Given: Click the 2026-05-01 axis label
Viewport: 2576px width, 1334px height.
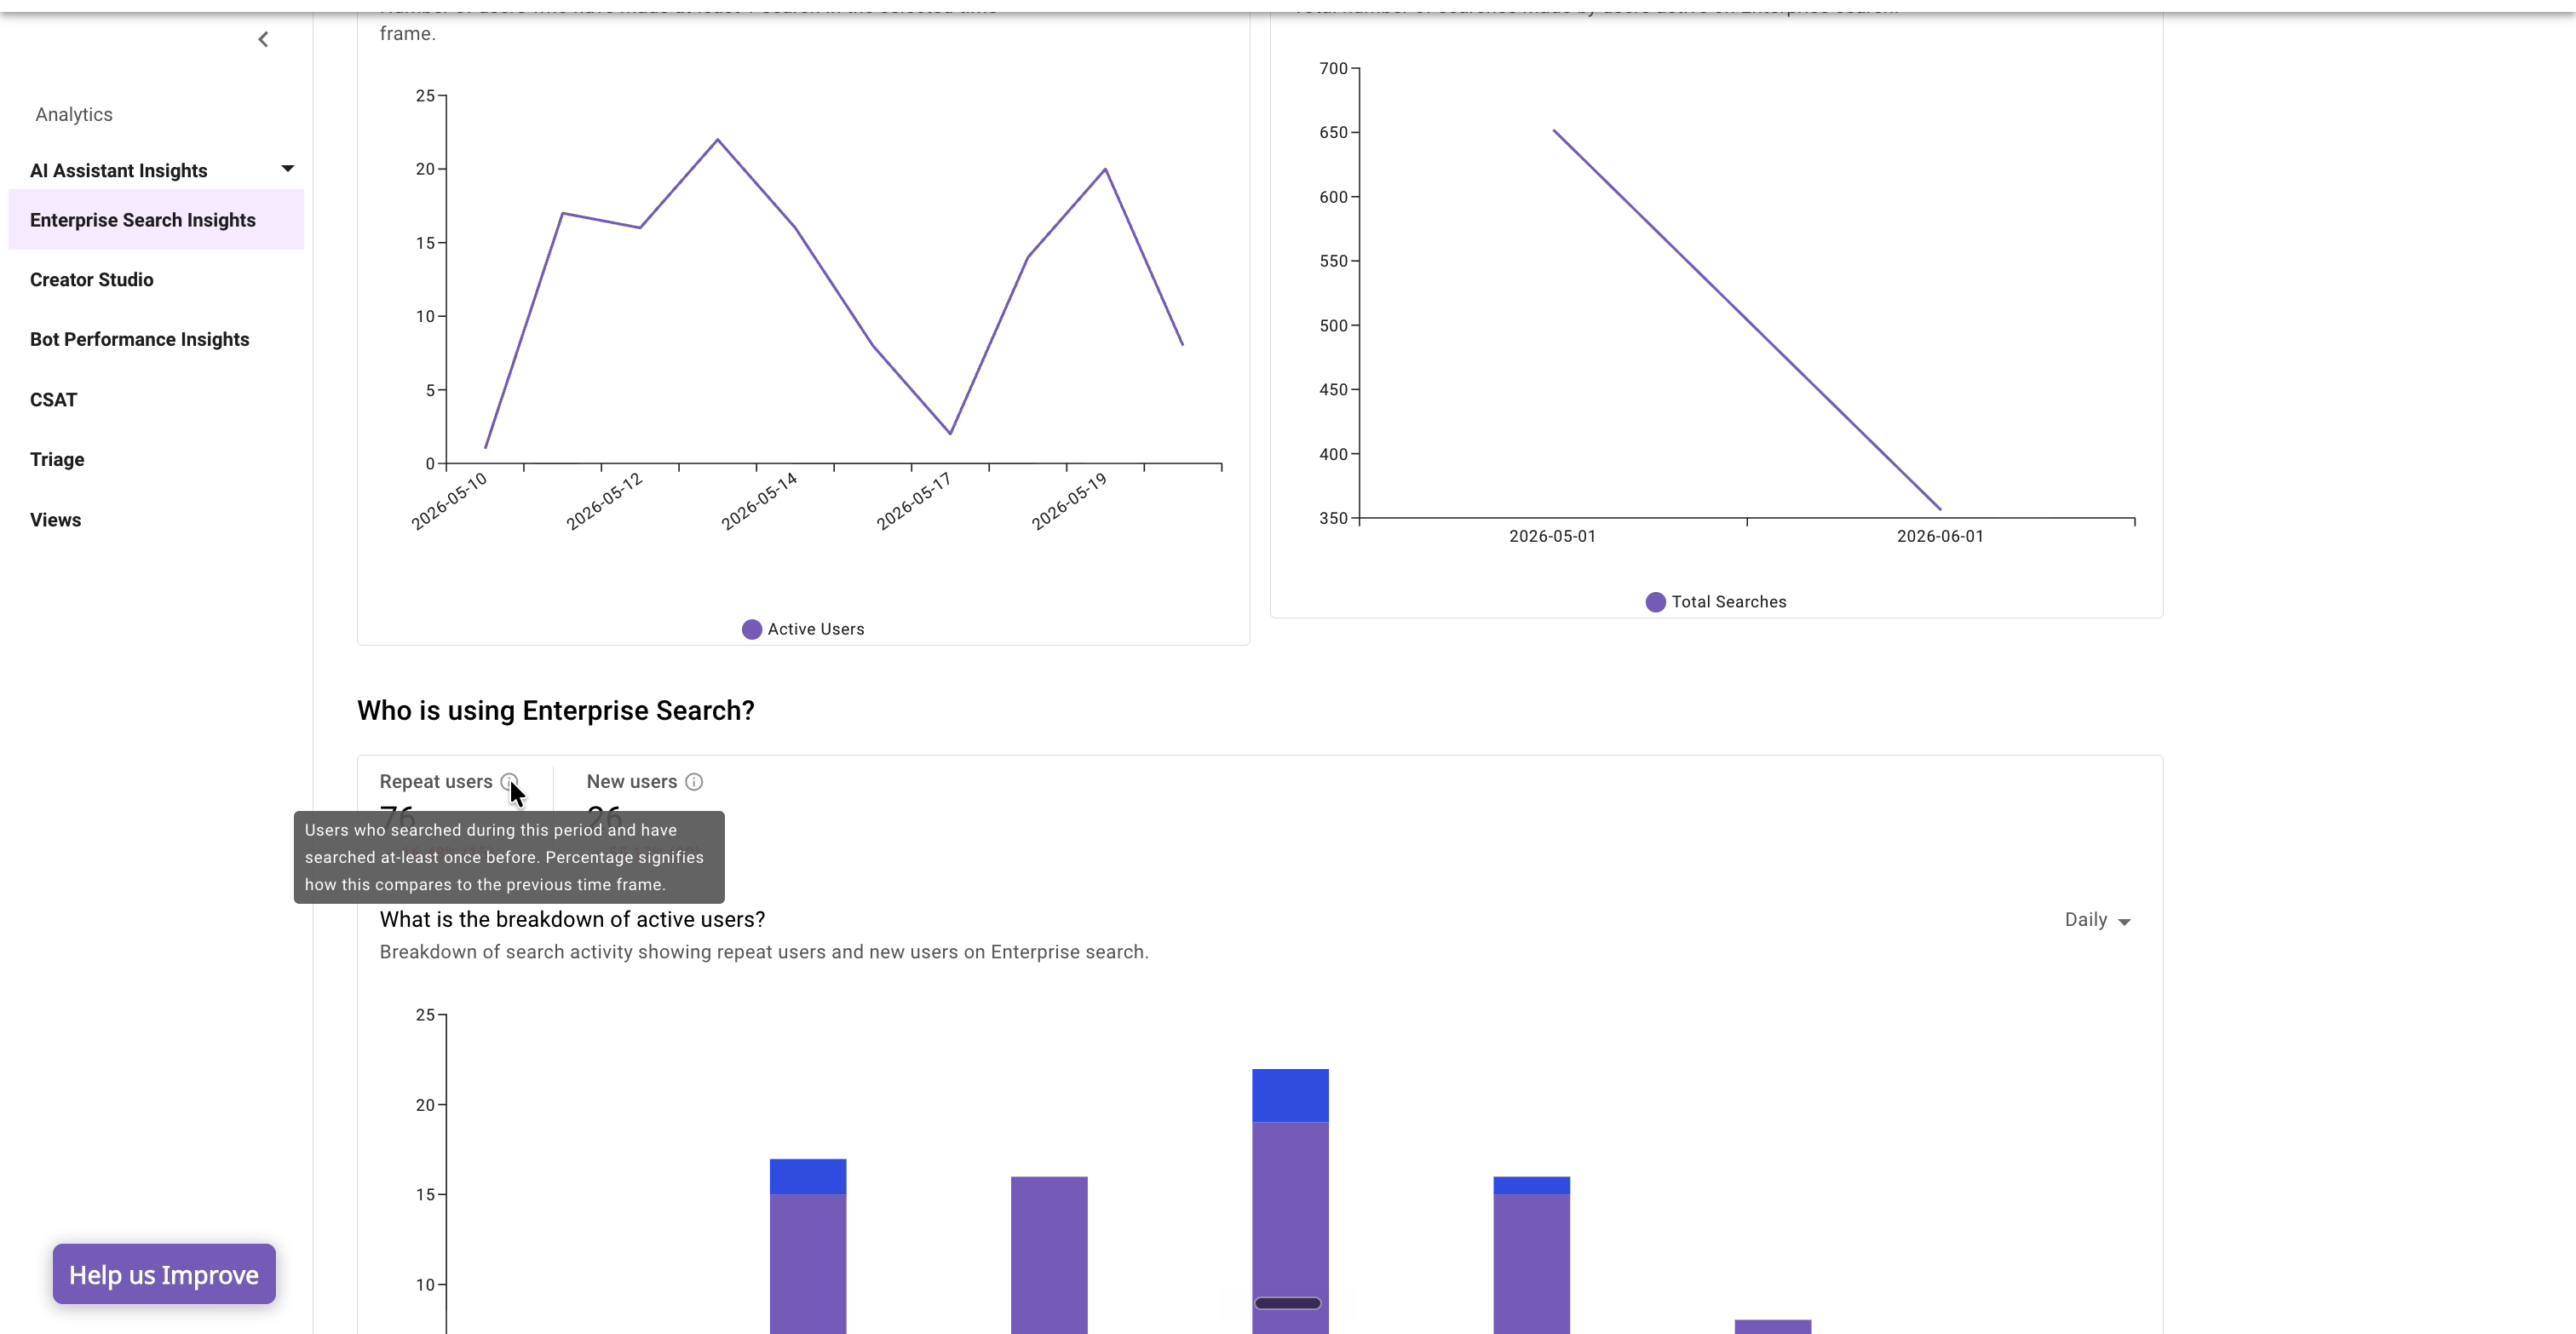Looking at the screenshot, I should click(x=1552, y=537).
